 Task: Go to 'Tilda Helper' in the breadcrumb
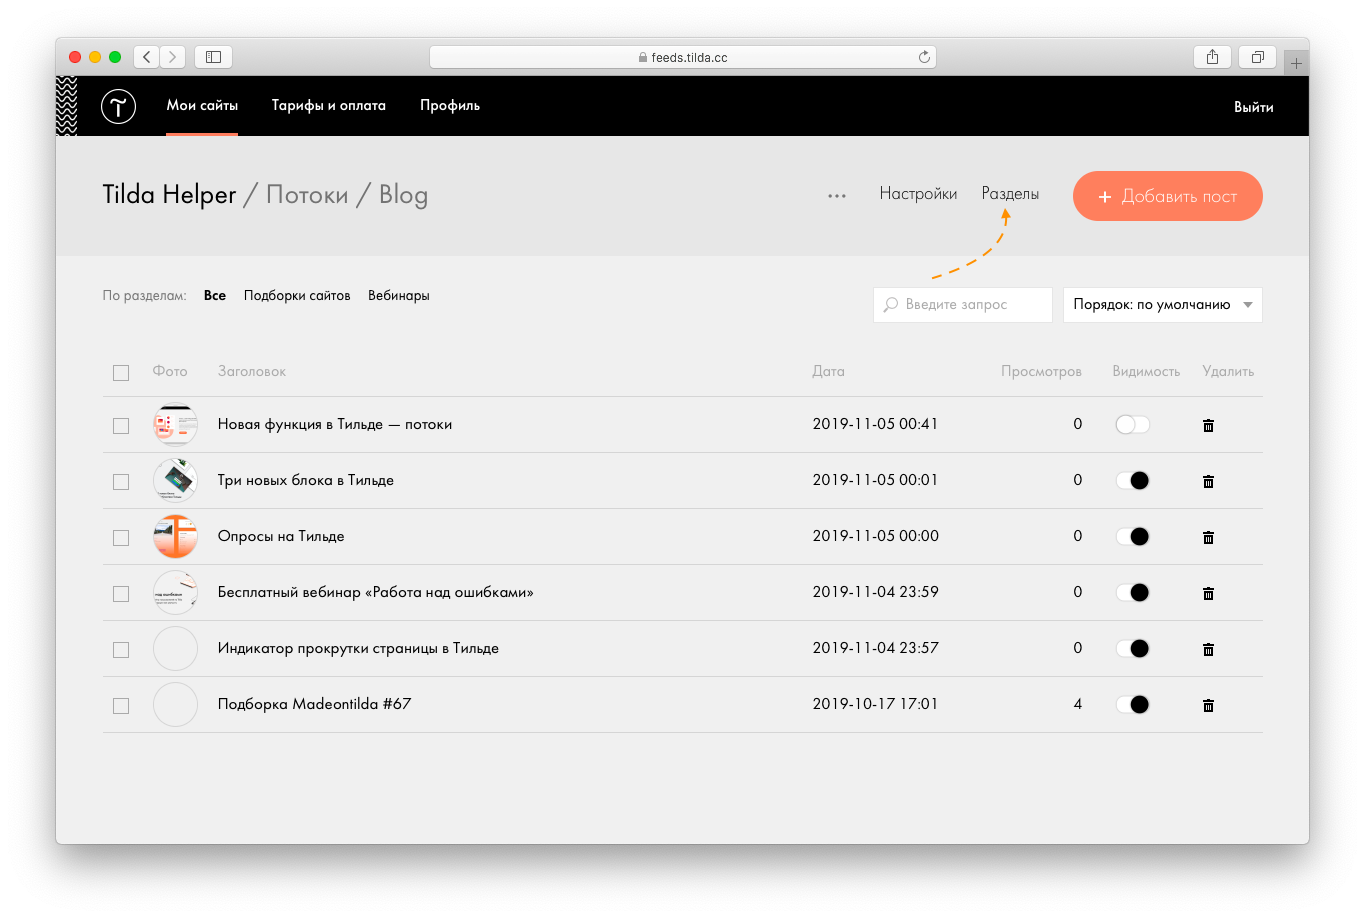[169, 195]
